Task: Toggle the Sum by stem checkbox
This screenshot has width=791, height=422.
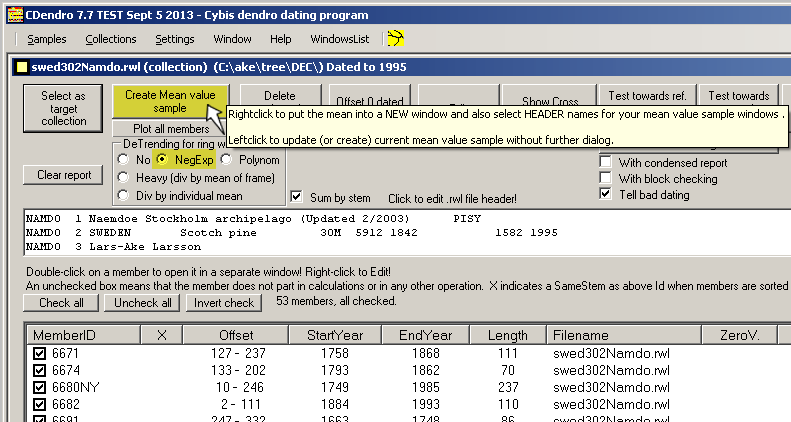Action: [x=296, y=197]
